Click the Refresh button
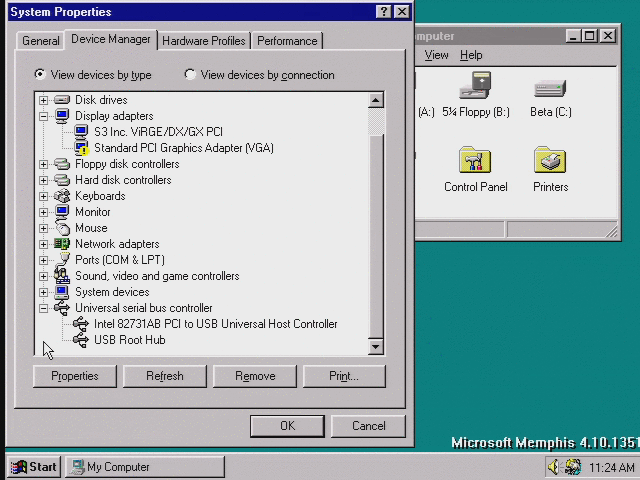The image size is (640, 480). [164, 376]
